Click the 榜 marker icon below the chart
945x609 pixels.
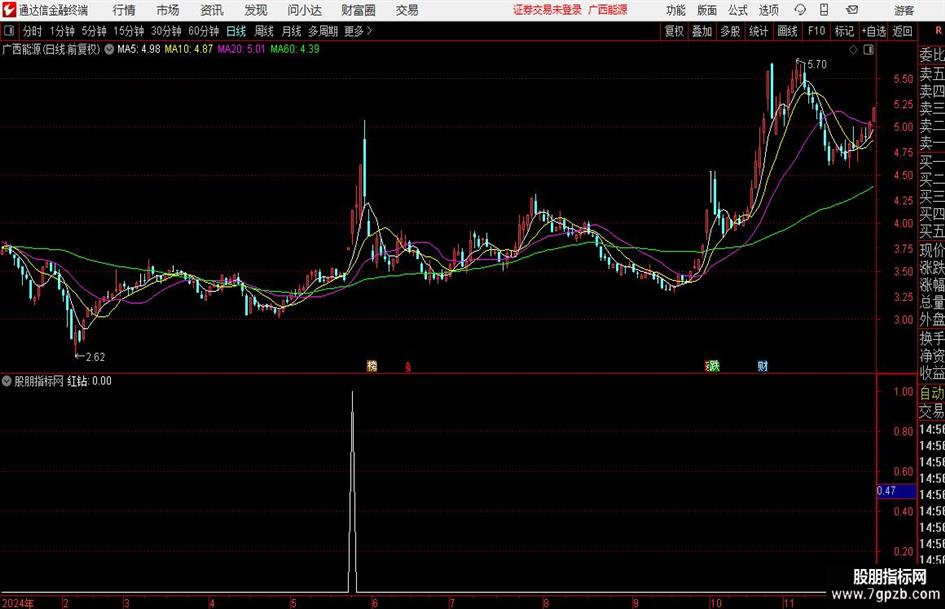pos(372,366)
